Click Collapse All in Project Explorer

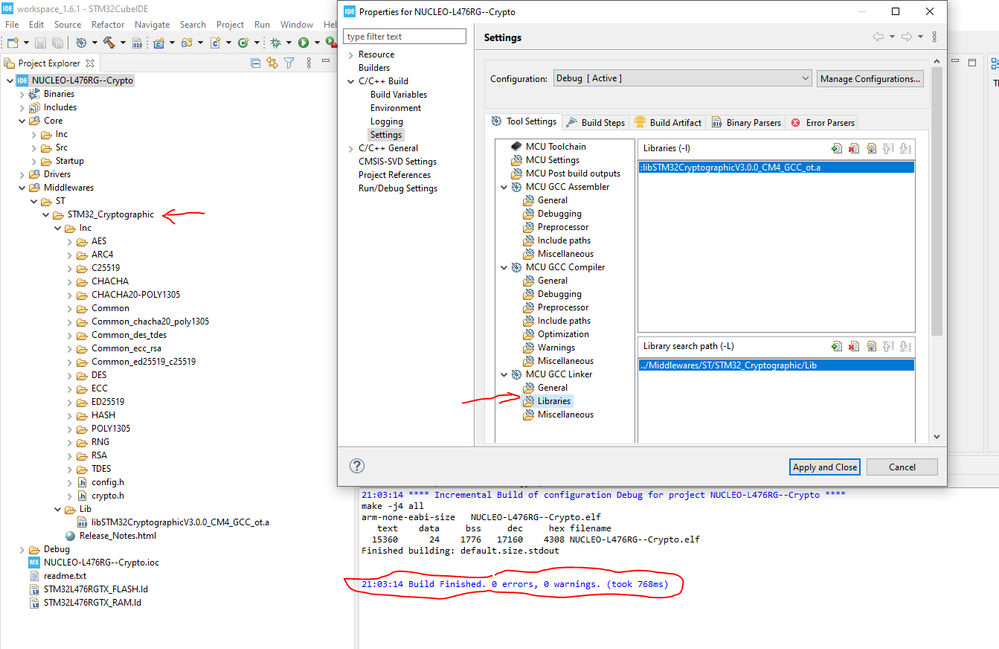point(255,63)
